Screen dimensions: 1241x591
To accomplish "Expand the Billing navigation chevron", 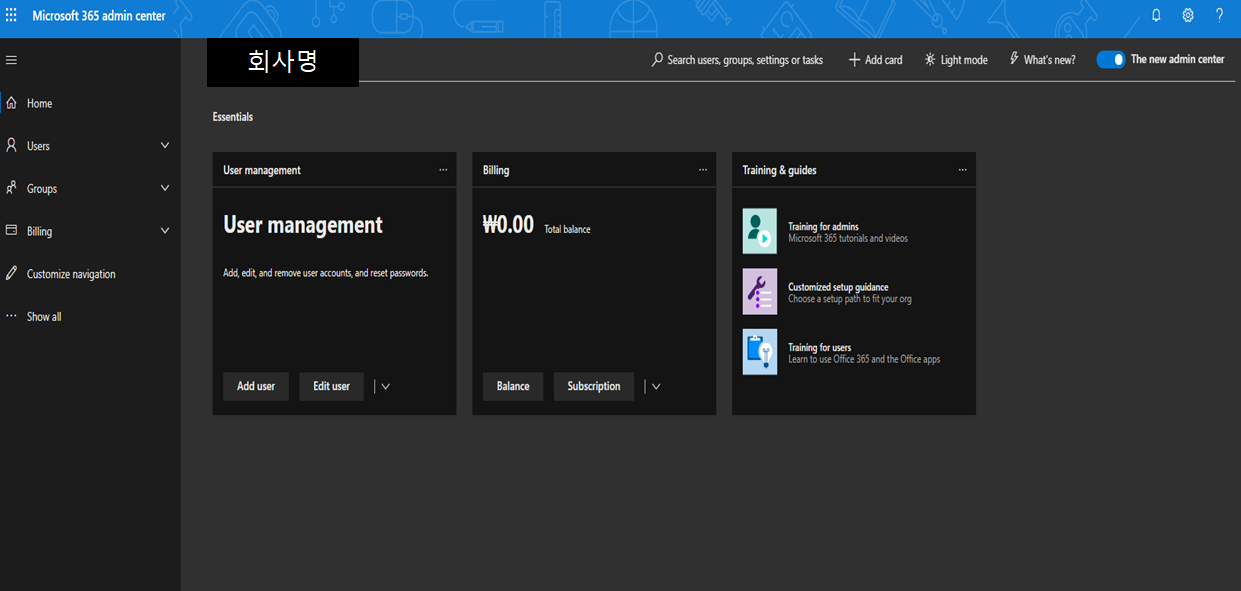I will (165, 230).
